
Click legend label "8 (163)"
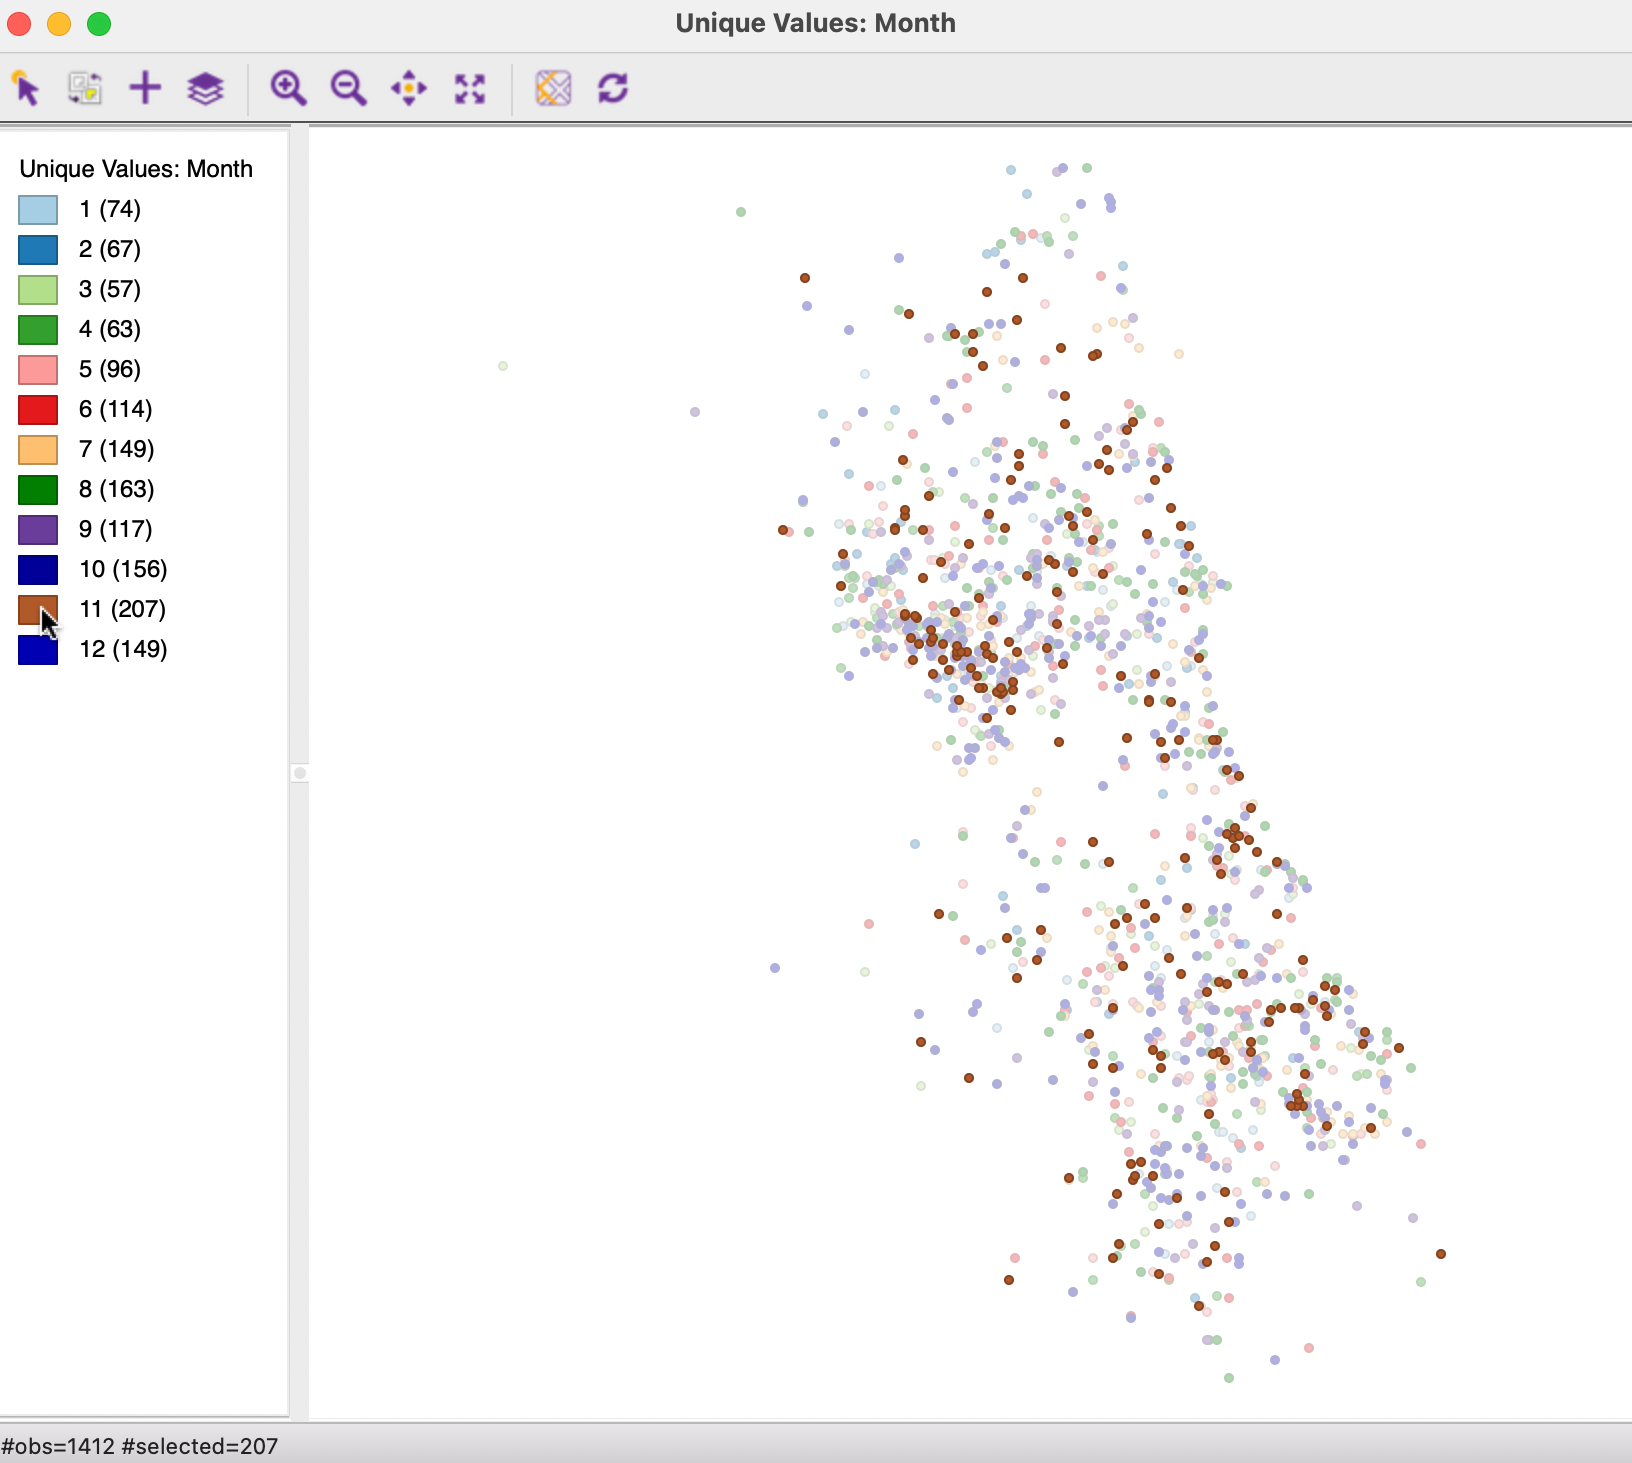pos(117,489)
